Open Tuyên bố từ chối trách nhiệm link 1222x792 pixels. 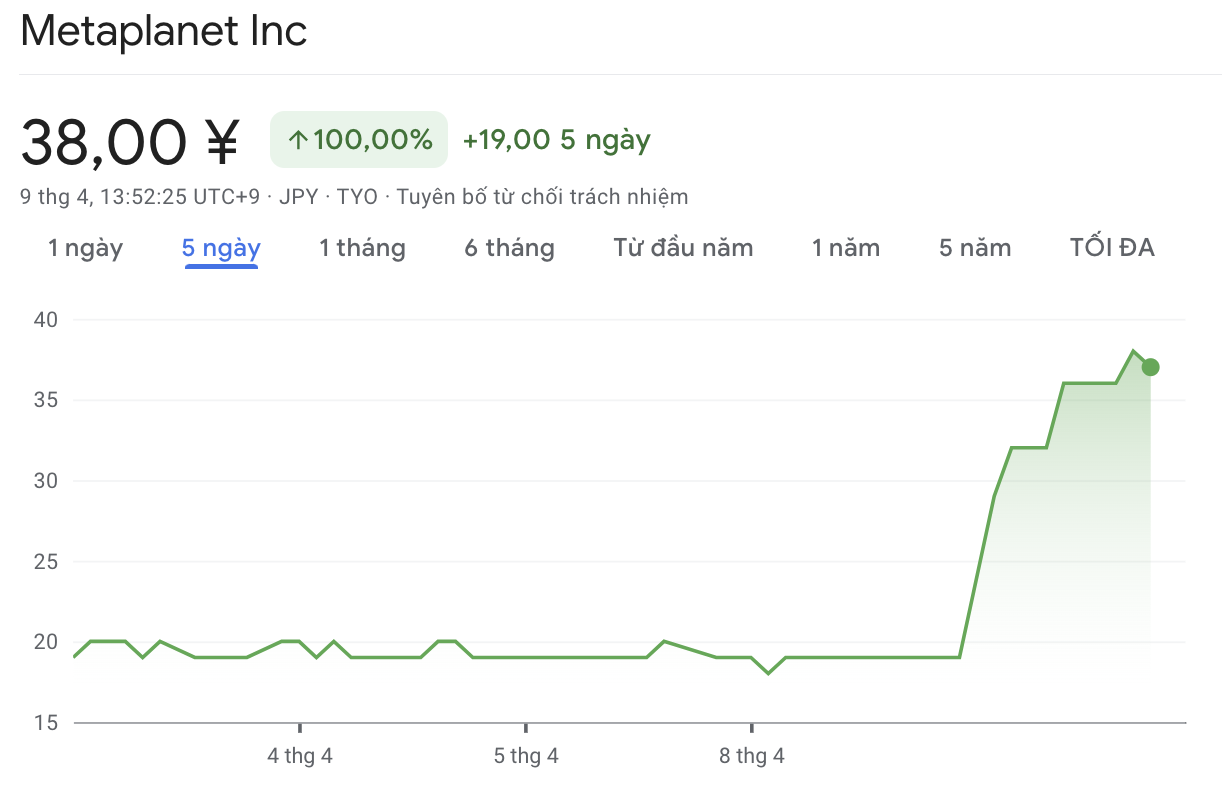click(542, 197)
